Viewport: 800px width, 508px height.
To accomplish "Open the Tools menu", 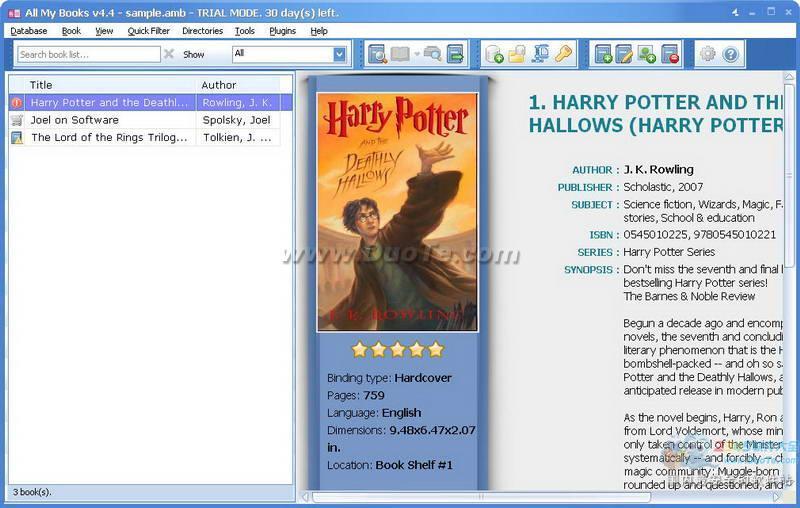I will [245, 31].
